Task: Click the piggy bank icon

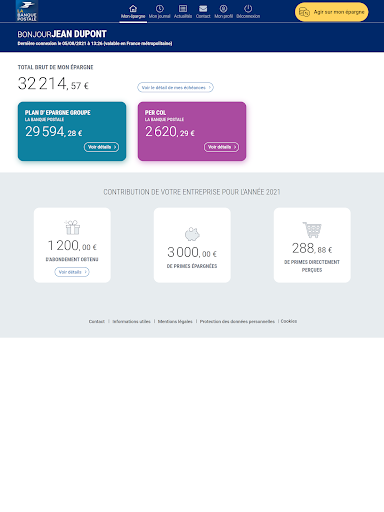Action: point(192,234)
